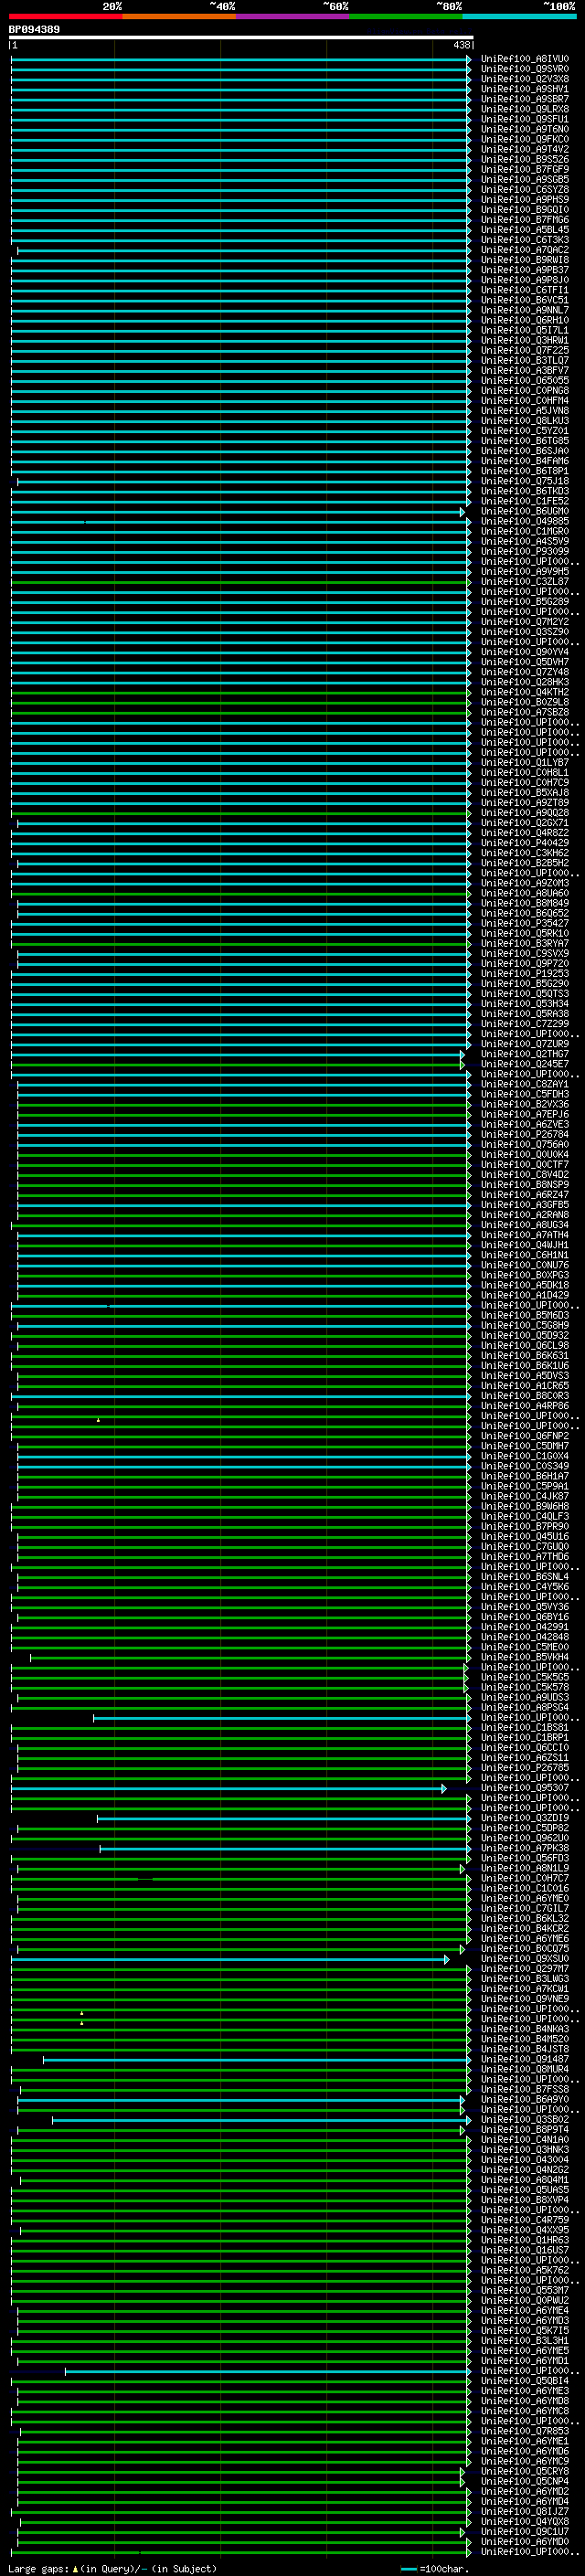Image resolution: width=585 pixels, height=2576 pixels.
Task: Select the label UniRef100_C8ZAY1
Action: [x=524, y=1084]
